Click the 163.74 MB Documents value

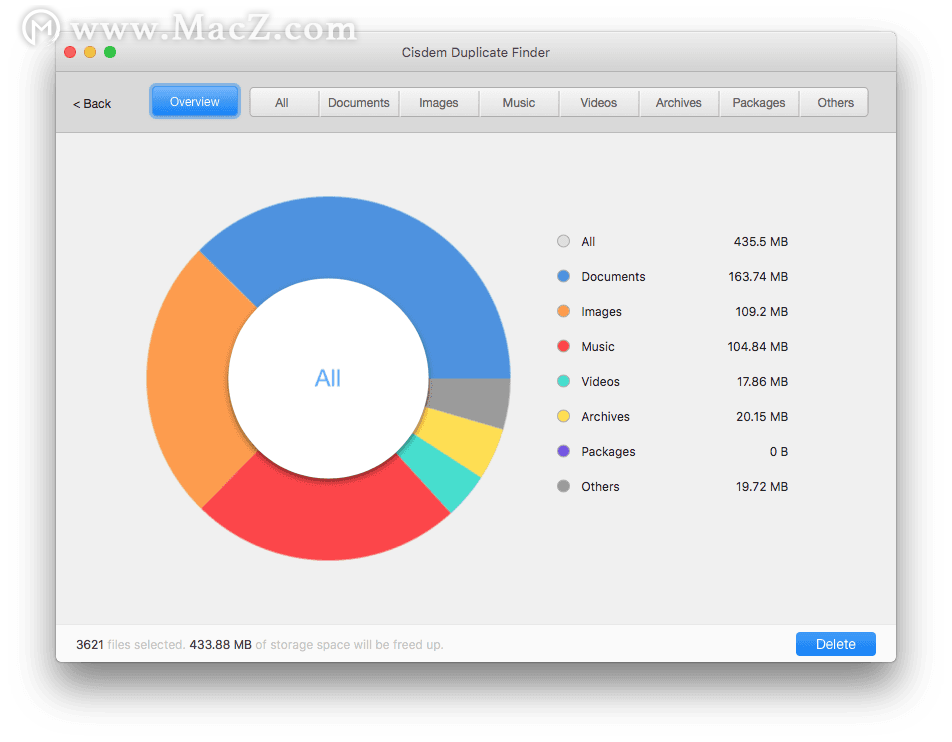pos(758,277)
